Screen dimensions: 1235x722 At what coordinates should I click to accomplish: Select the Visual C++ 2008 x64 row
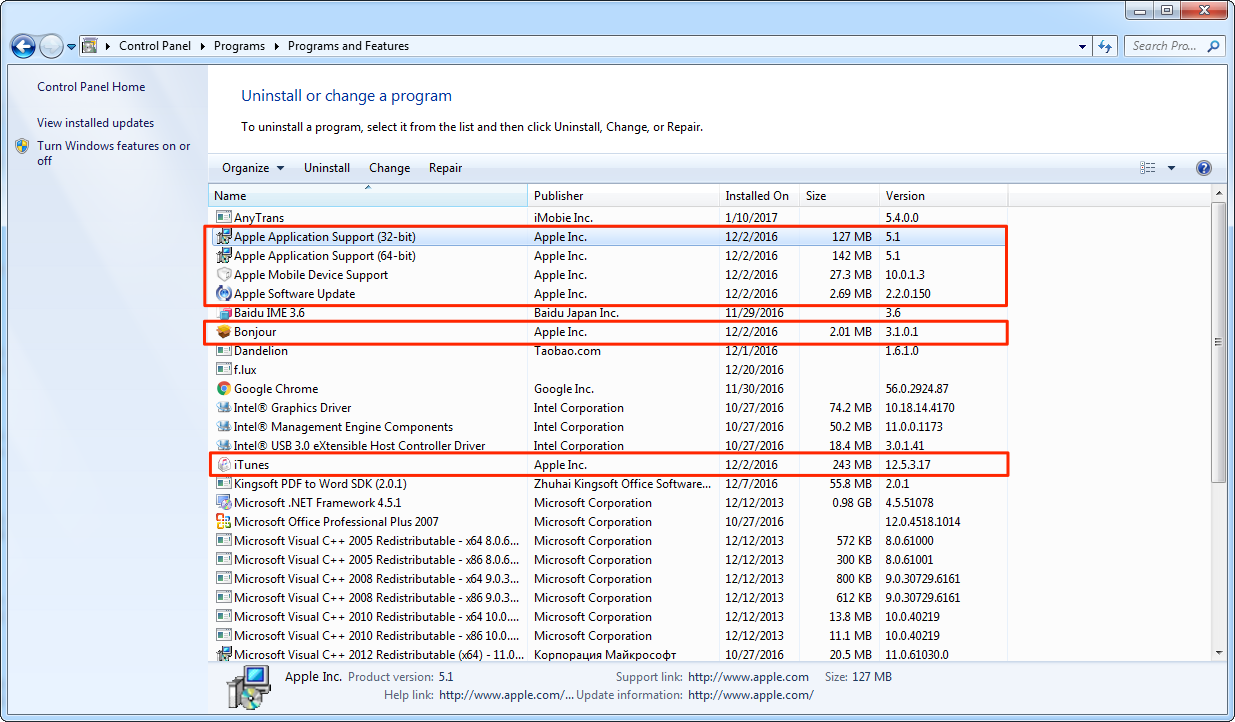pyautogui.click(x=608, y=579)
